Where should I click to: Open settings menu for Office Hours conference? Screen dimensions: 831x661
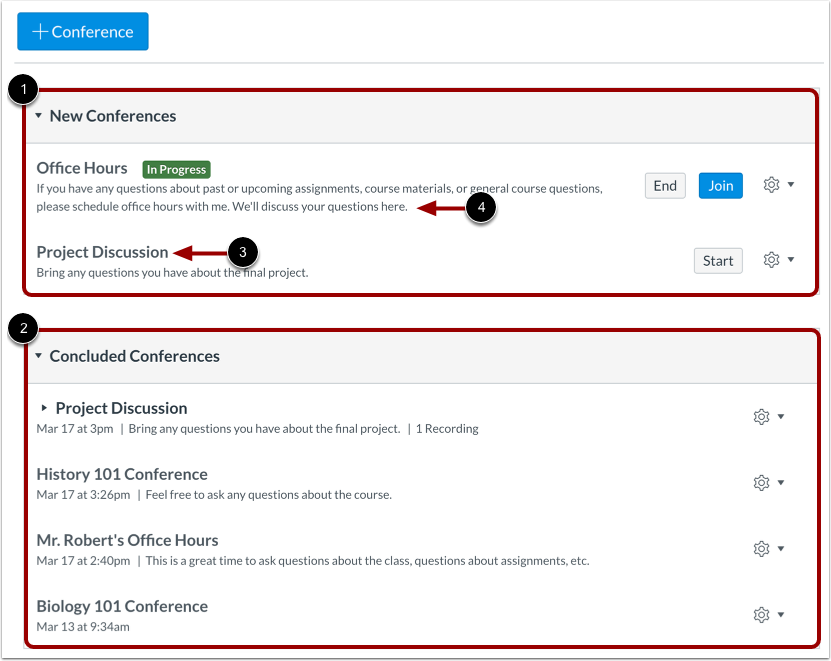[x=770, y=185]
